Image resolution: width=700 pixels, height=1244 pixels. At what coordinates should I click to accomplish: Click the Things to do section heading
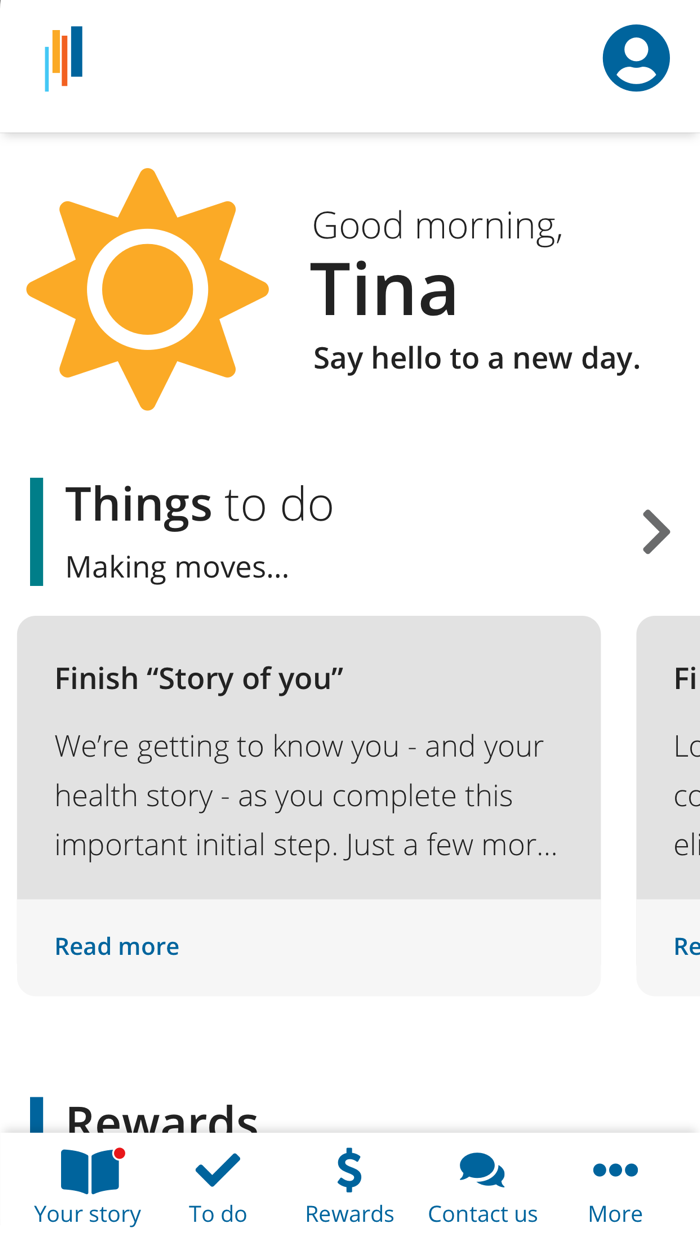[x=199, y=504]
